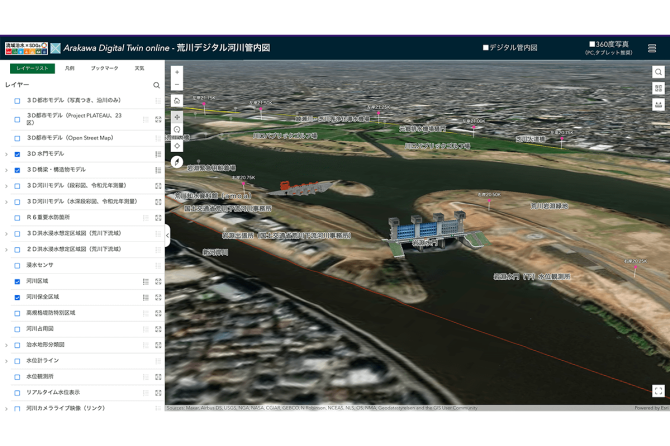Image resolution: width=670 pixels, height=446 pixels.
Task: Enable 3D都市モデル (Project PLATEAU) layer
Action: [17, 120]
